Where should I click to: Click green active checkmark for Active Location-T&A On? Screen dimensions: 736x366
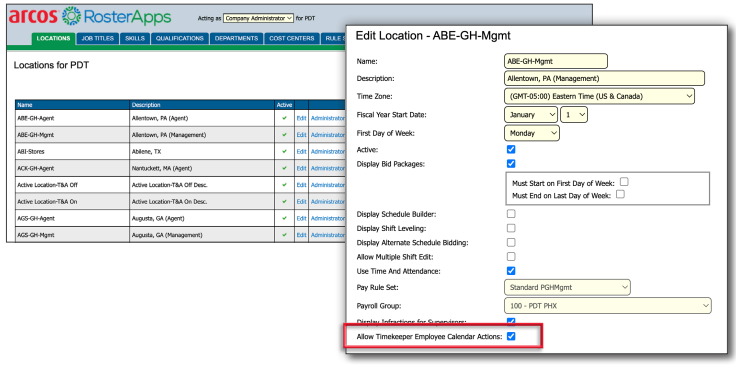(284, 201)
